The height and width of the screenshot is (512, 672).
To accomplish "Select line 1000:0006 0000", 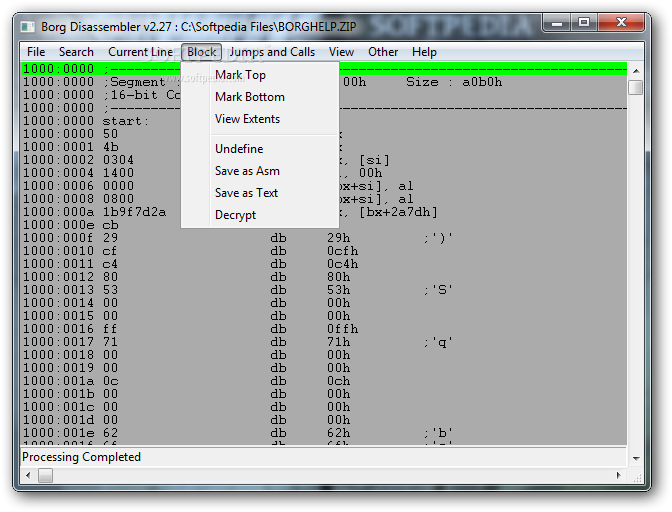I will click(324, 186).
